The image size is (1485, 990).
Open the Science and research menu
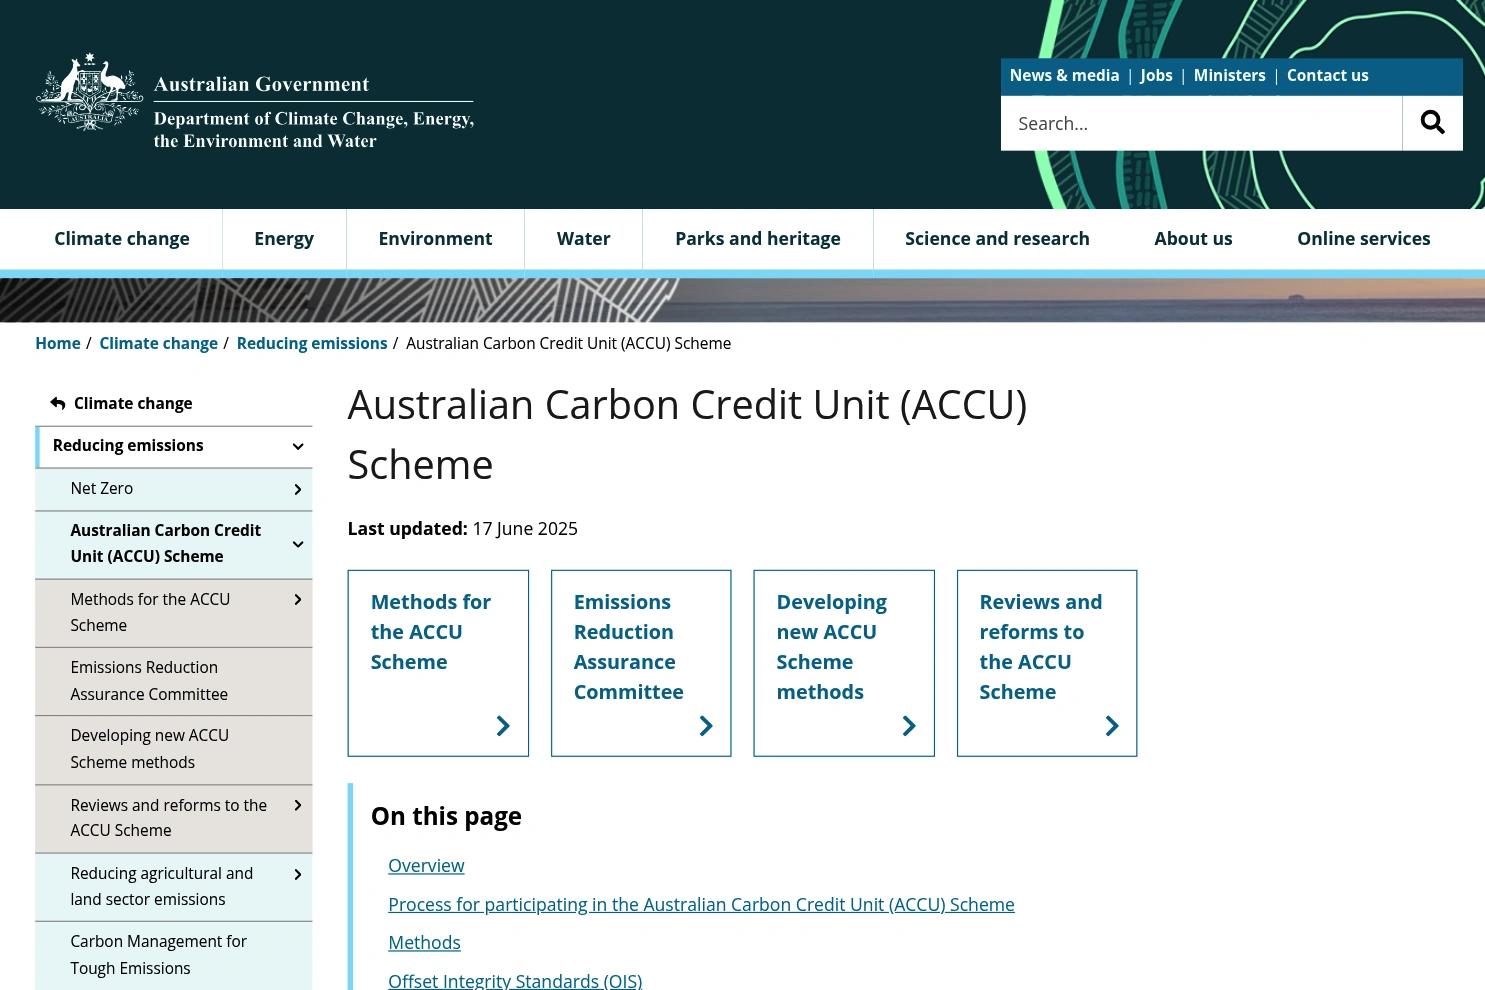pos(997,238)
